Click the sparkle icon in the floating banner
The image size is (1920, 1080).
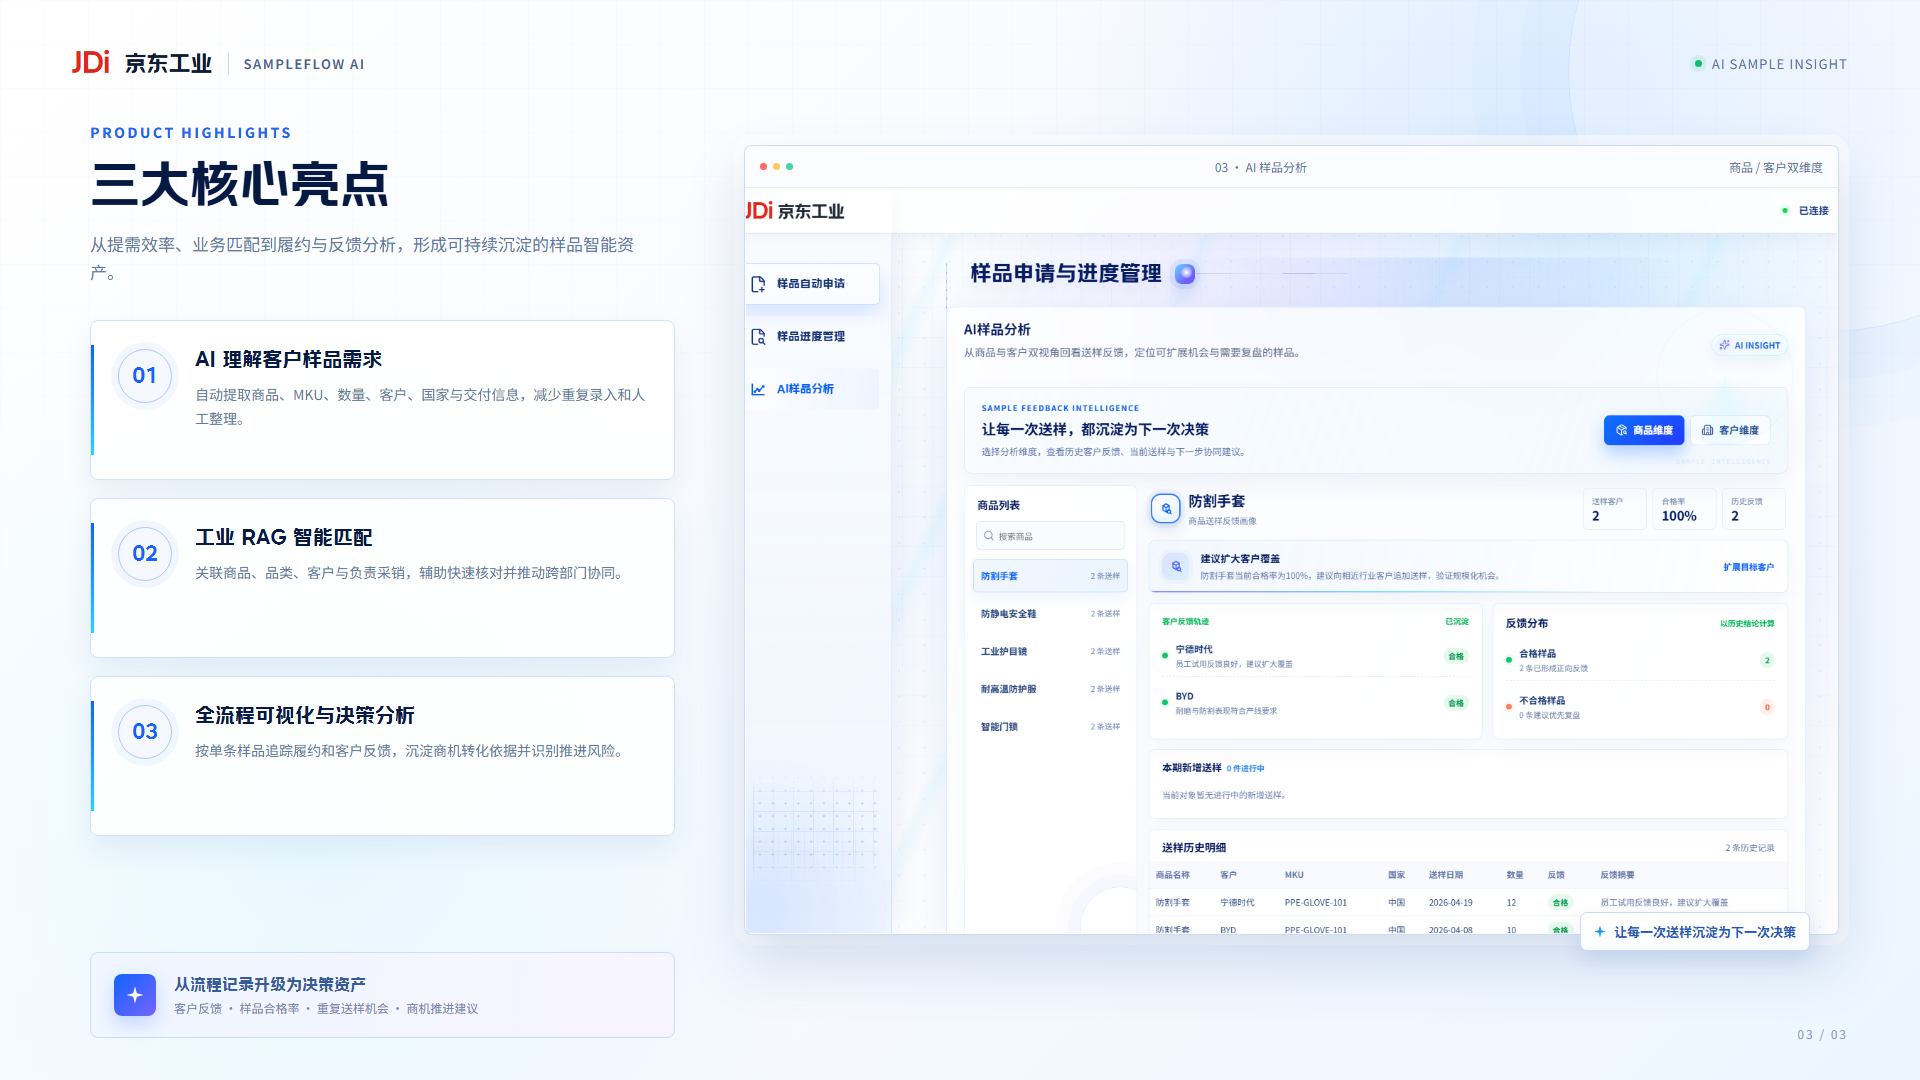click(1600, 932)
